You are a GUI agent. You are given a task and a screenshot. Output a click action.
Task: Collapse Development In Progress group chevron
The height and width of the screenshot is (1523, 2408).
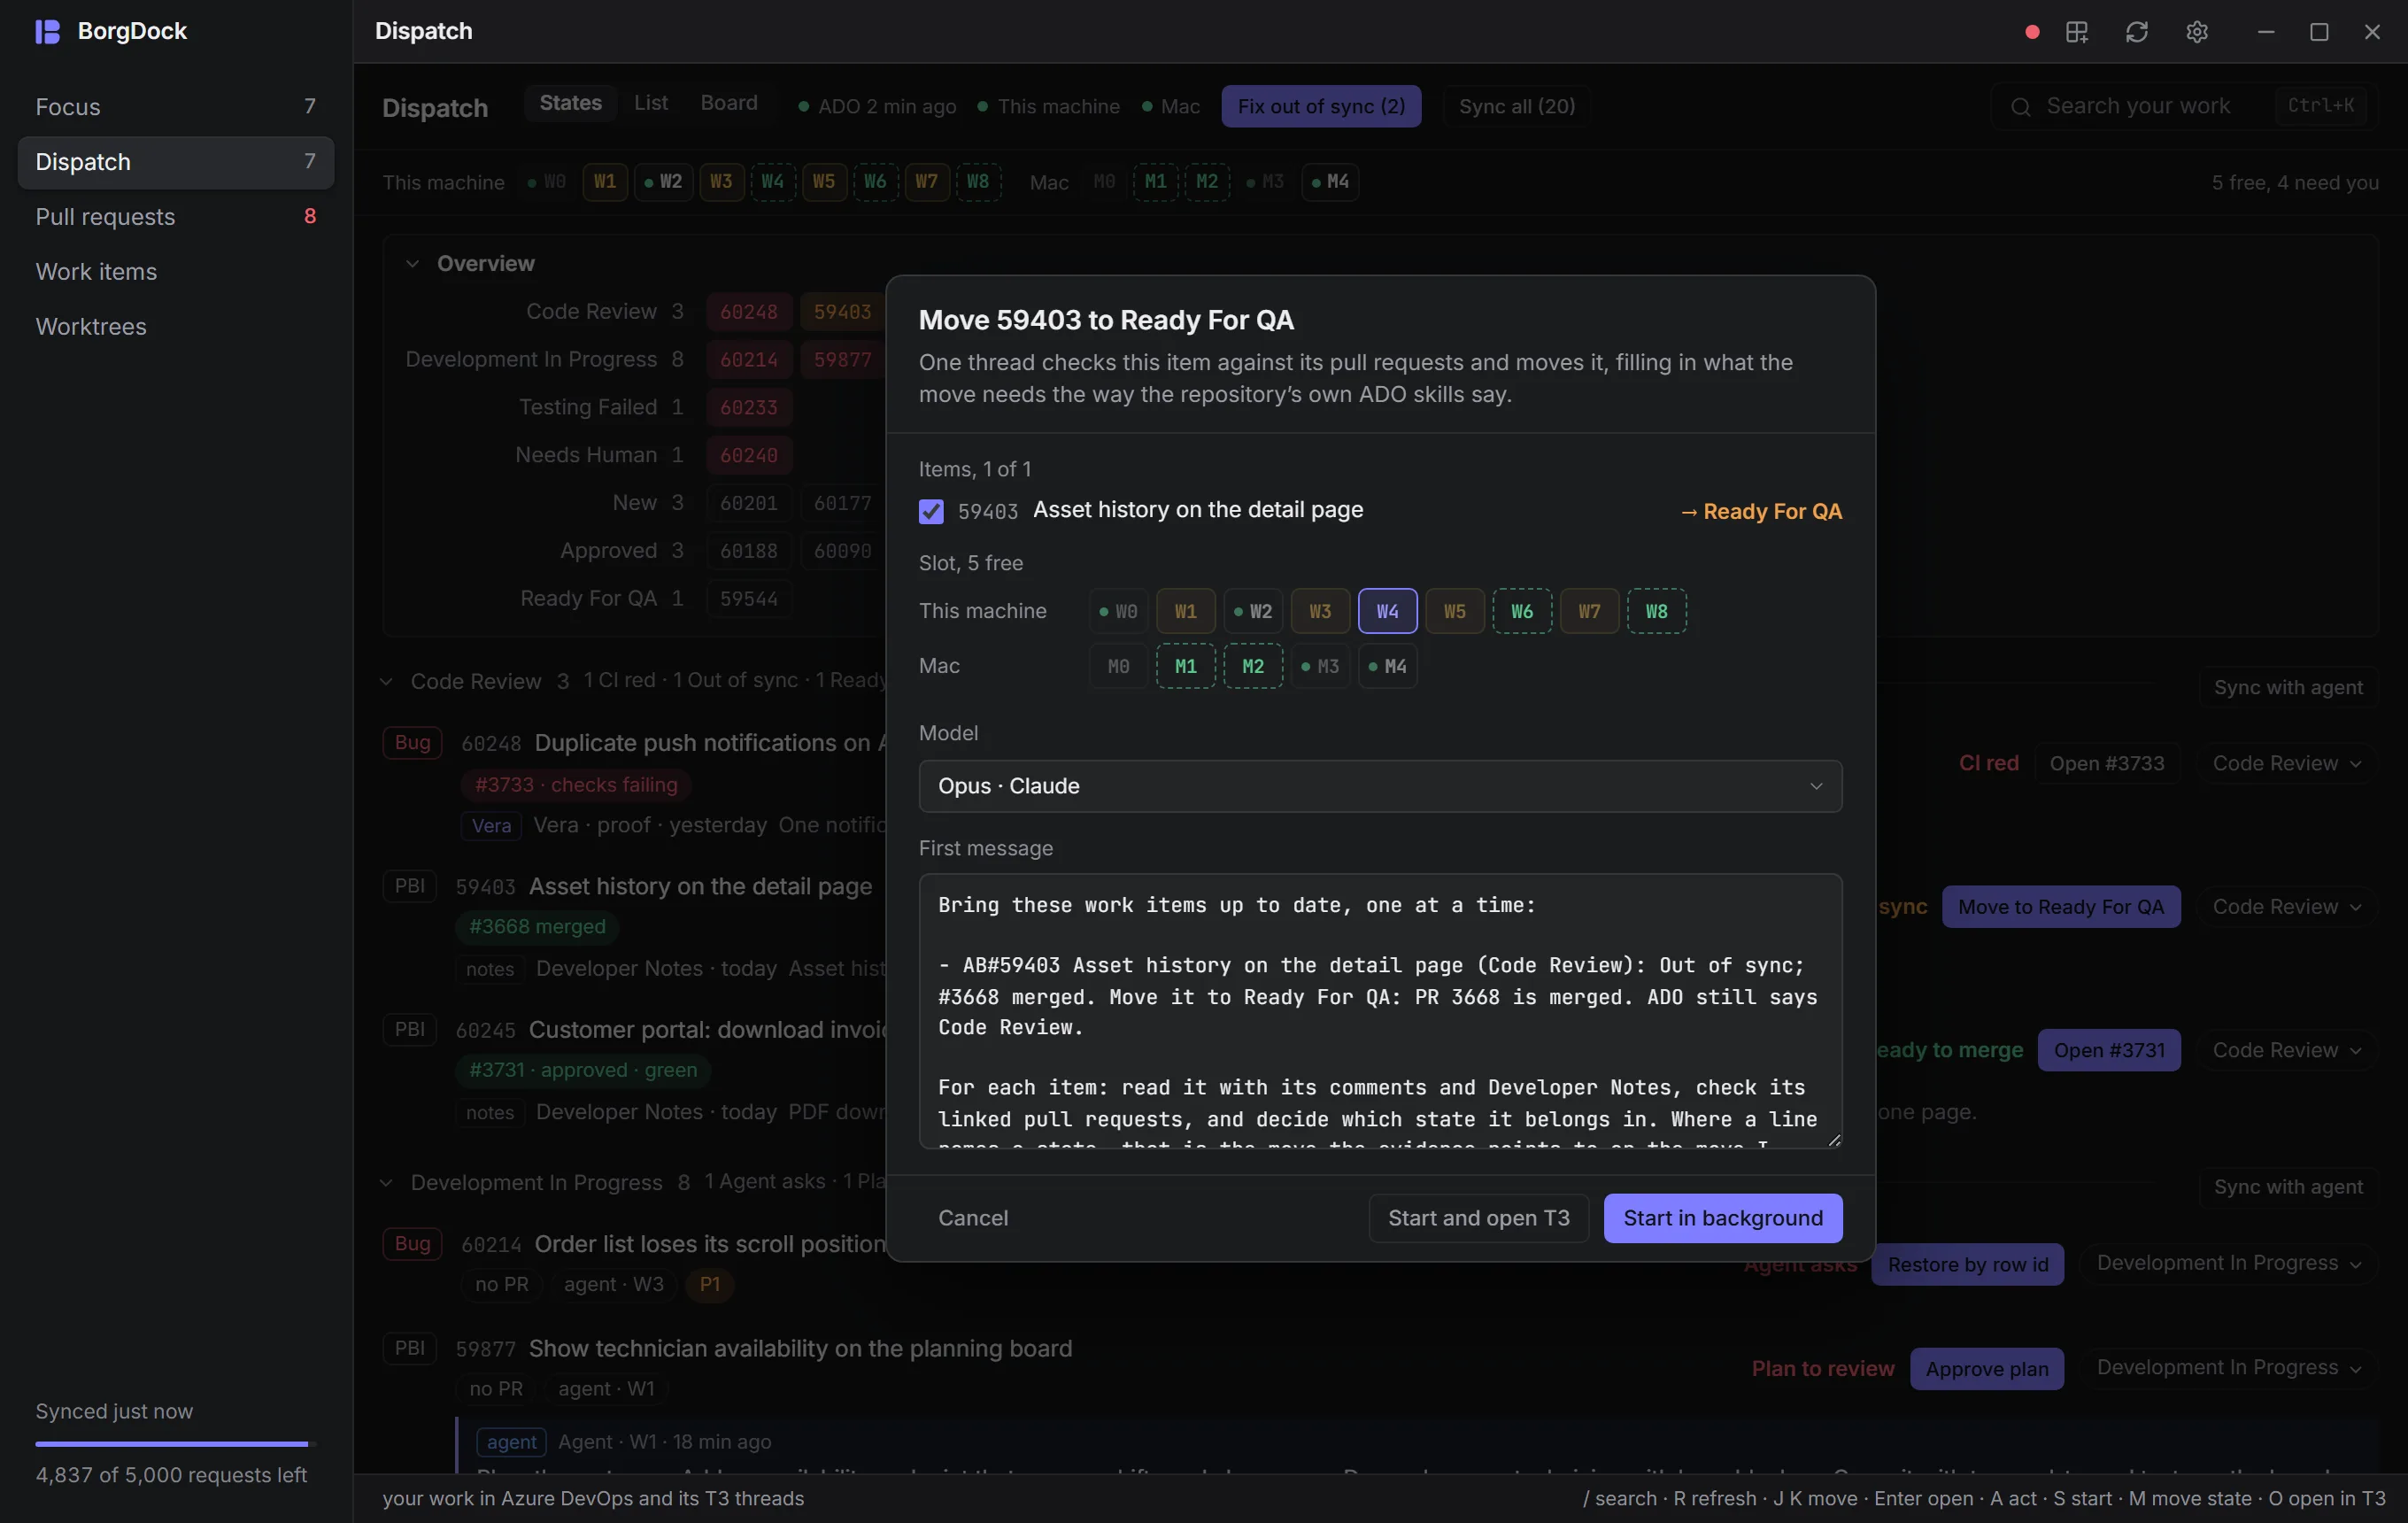pyautogui.click(x=386, y=1183)
